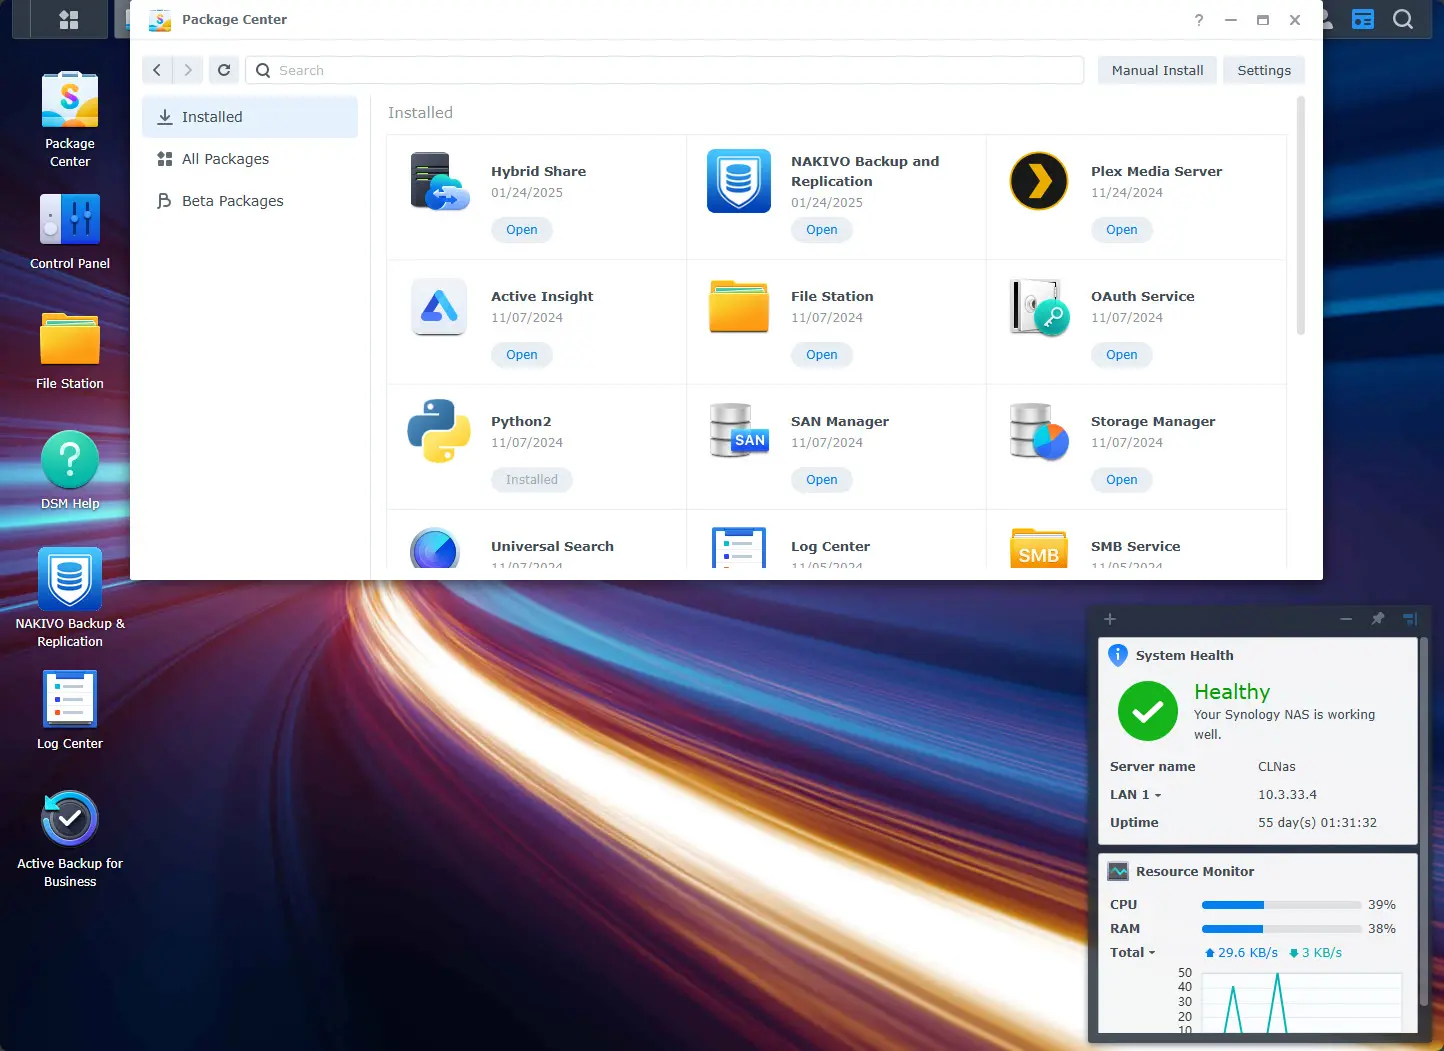
Task: Switch to All Packages
Action: coord(250,159)
